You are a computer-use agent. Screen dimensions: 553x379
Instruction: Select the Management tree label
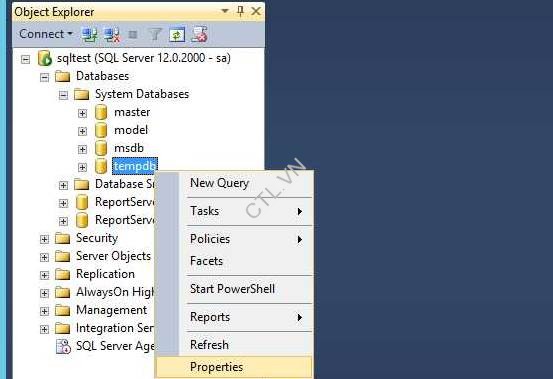coord(111,310)
